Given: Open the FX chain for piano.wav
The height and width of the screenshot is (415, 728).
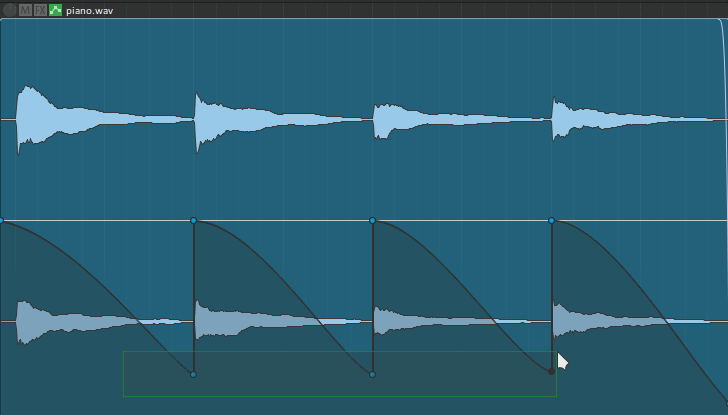Looking at the screenshot, I should (40, 9).
